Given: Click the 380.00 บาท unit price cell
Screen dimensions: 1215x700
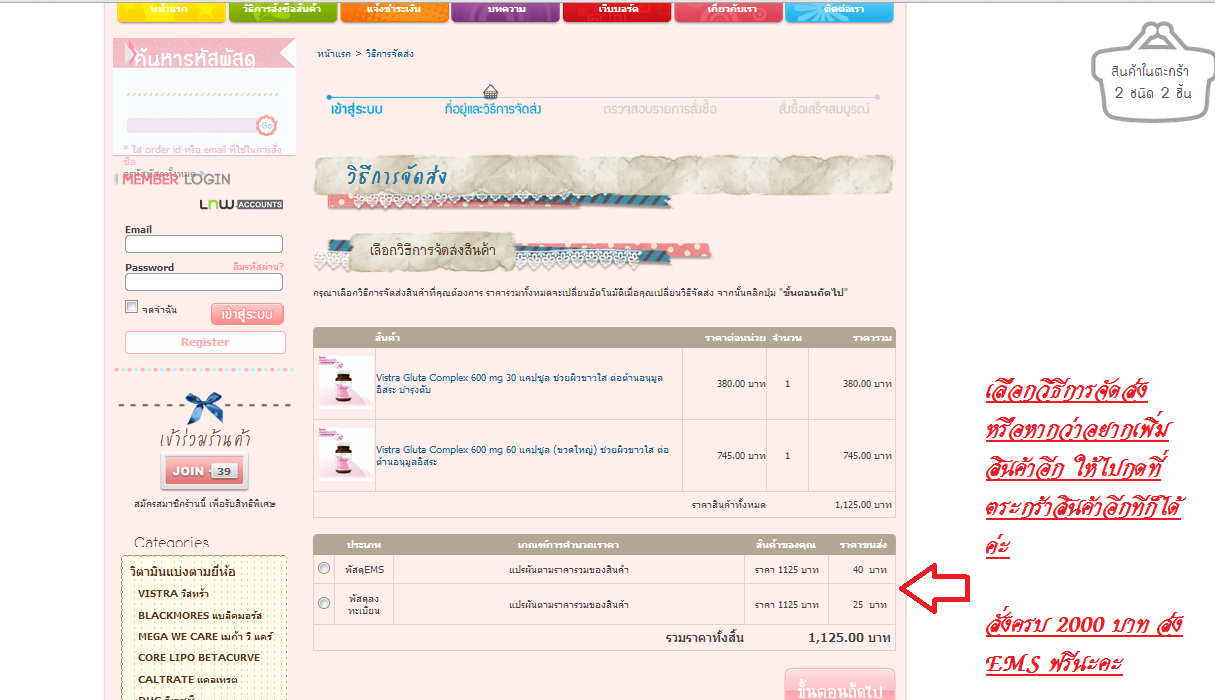Looking at the screenshot, I should [x=739, y=383].
